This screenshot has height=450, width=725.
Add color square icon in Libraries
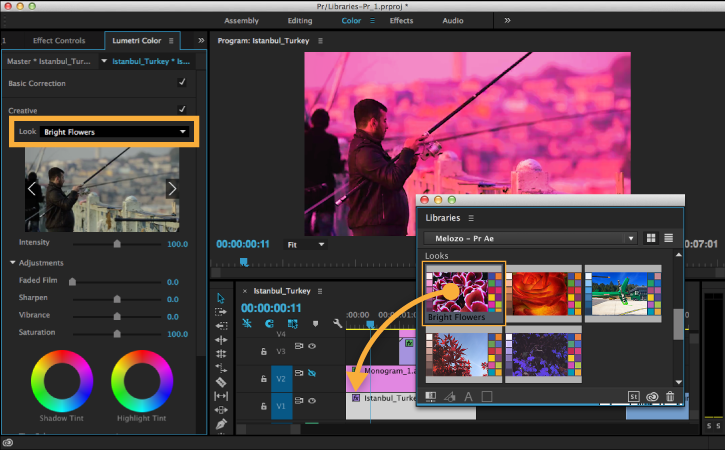pos(487,396)
